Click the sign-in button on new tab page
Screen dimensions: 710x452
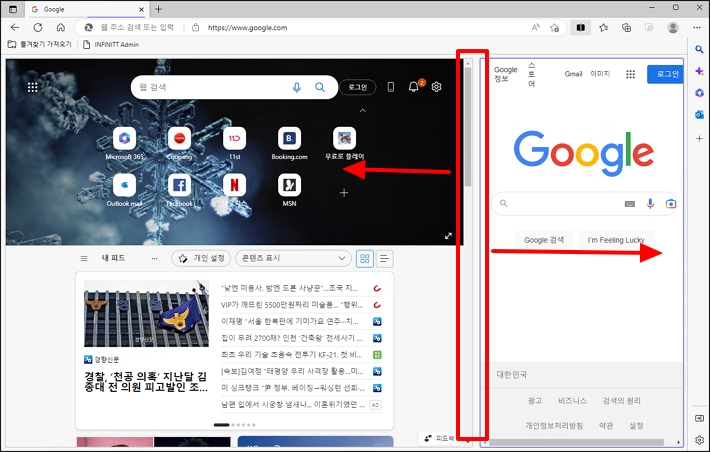point(358,87)
